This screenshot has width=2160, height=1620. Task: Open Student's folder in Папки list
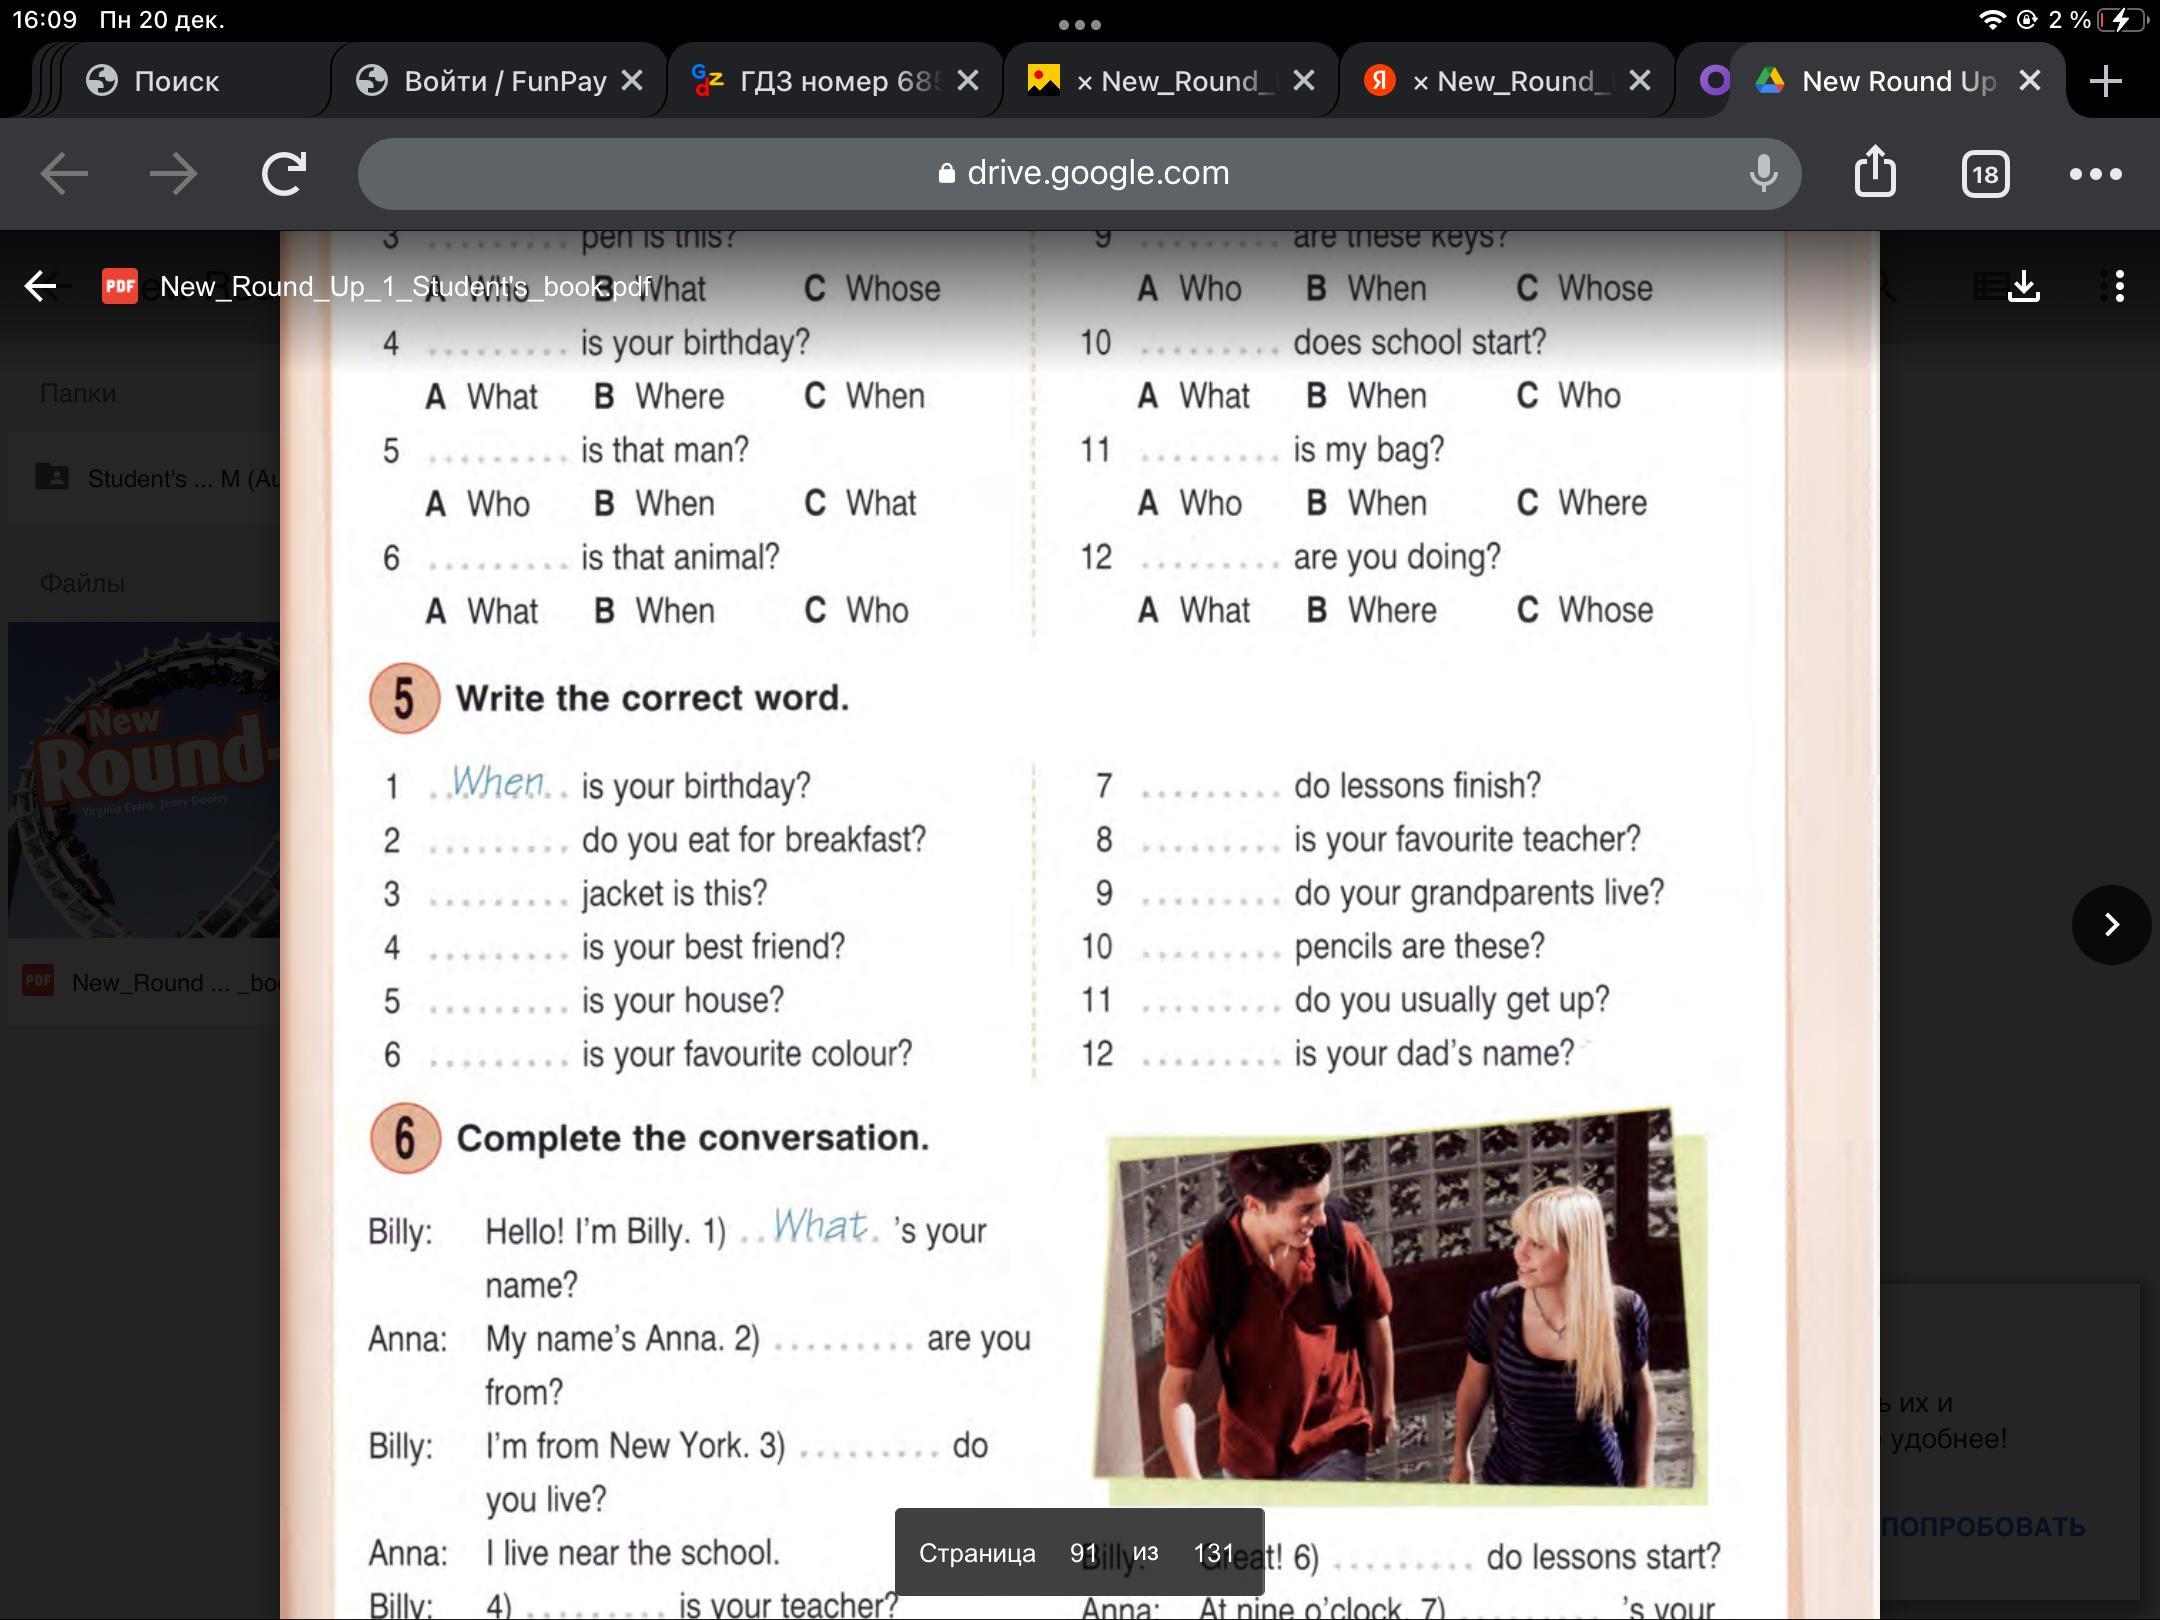(150, 478)
